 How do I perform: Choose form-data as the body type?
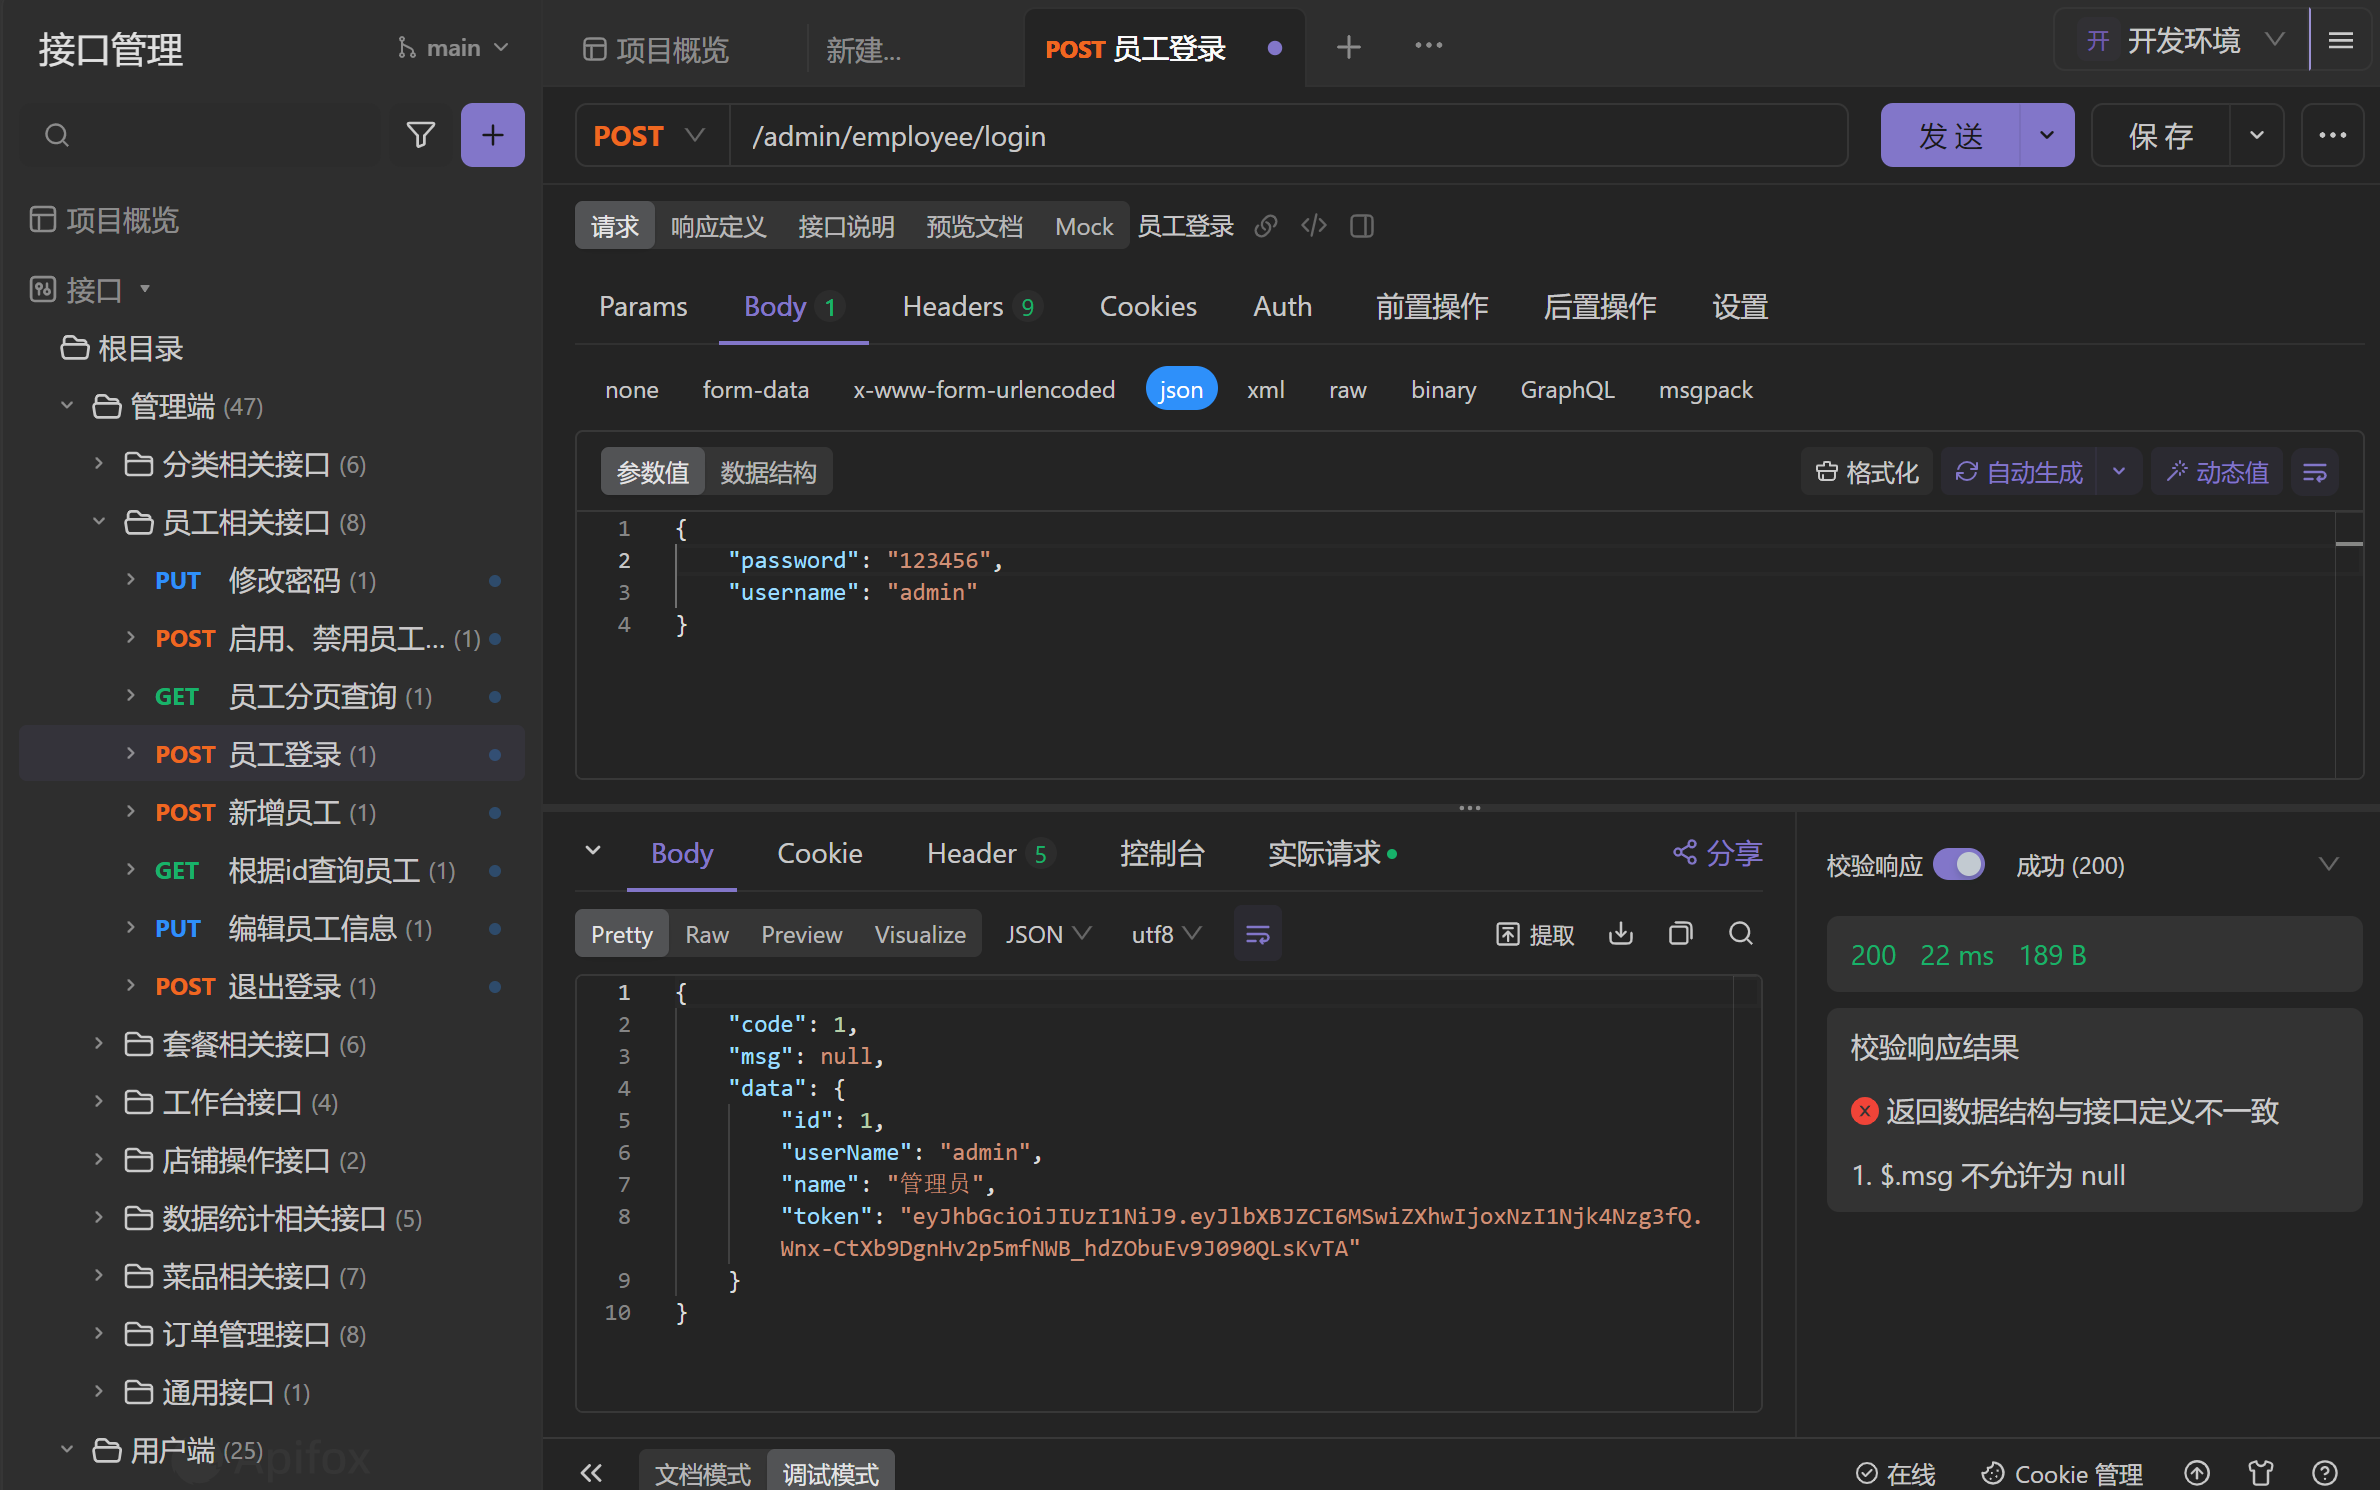(755, 390)
